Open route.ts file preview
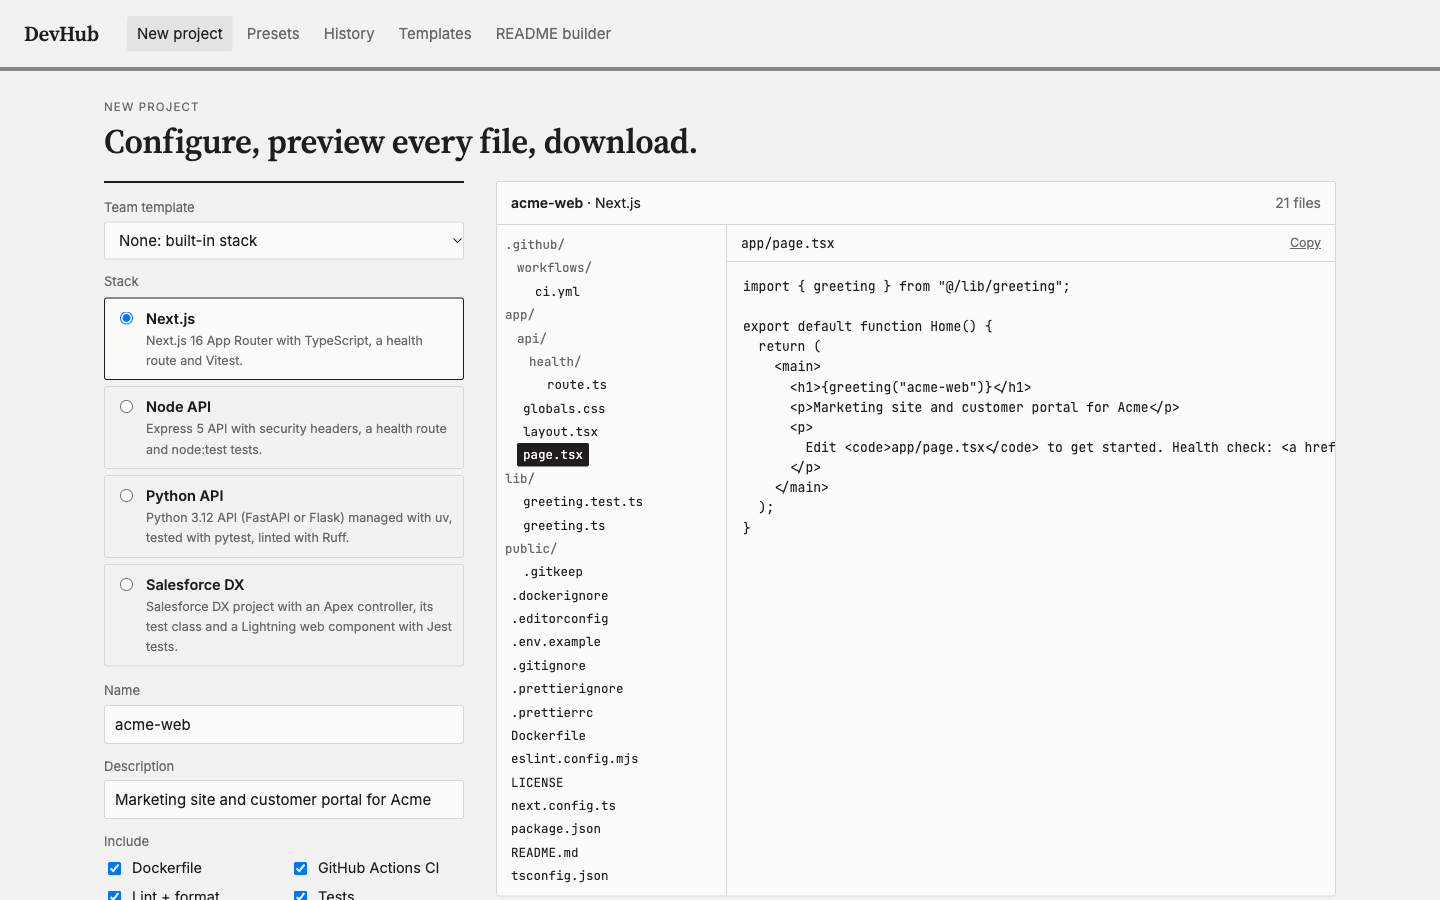 tap(577, 385)
